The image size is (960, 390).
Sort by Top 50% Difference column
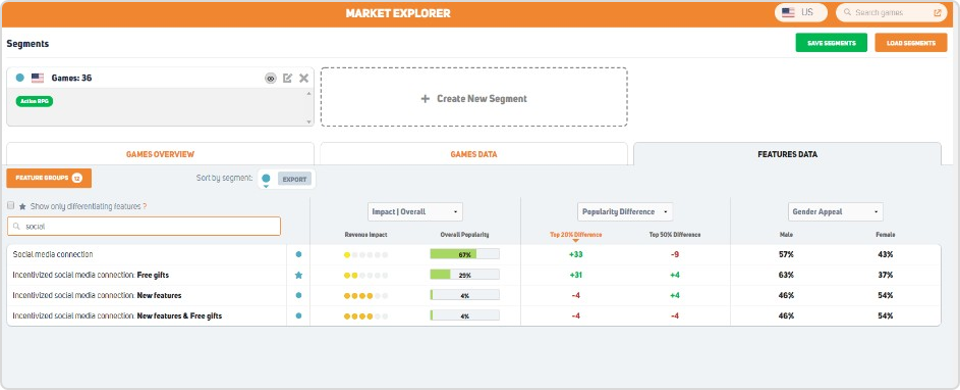(675, 234)
